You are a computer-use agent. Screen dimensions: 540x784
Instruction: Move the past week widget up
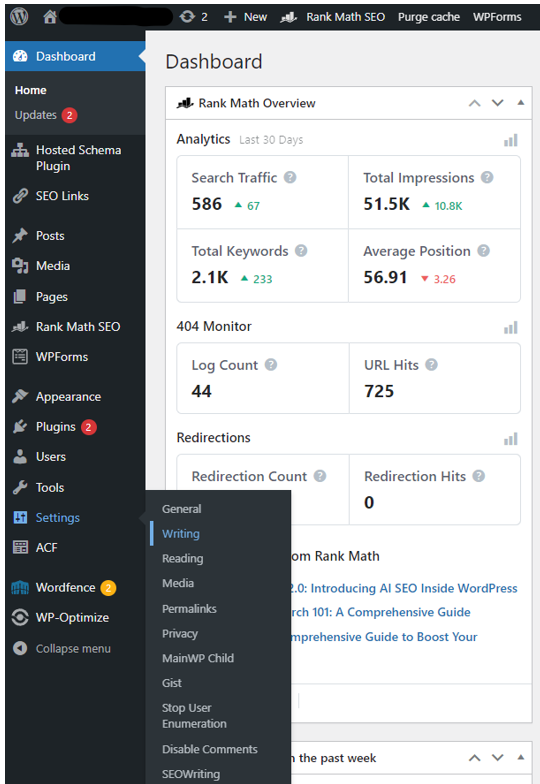coord(474,758)
